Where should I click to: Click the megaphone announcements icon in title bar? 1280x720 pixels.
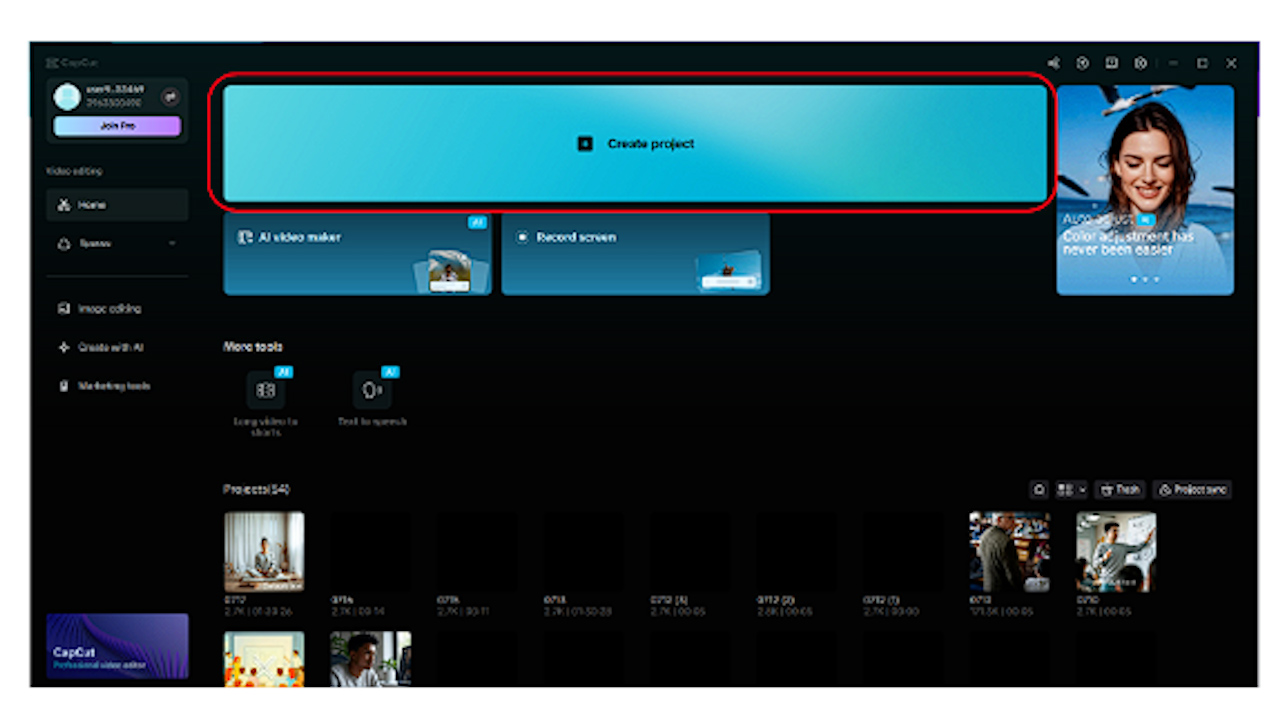point(1053,63)
